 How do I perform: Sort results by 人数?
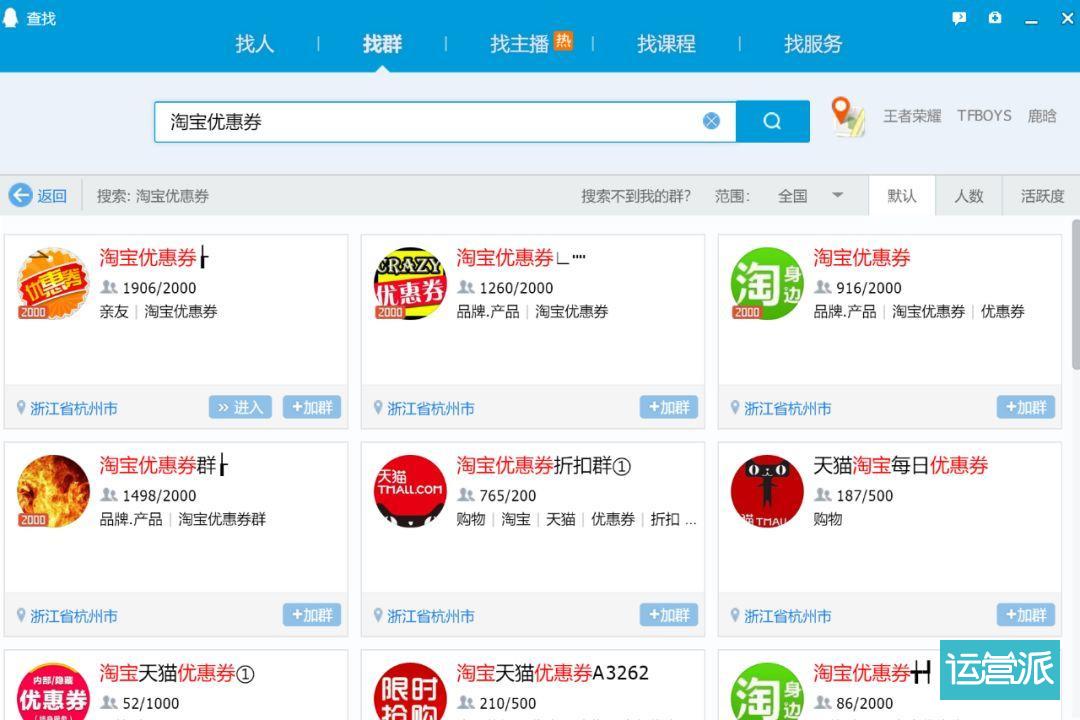pos(968,196)
